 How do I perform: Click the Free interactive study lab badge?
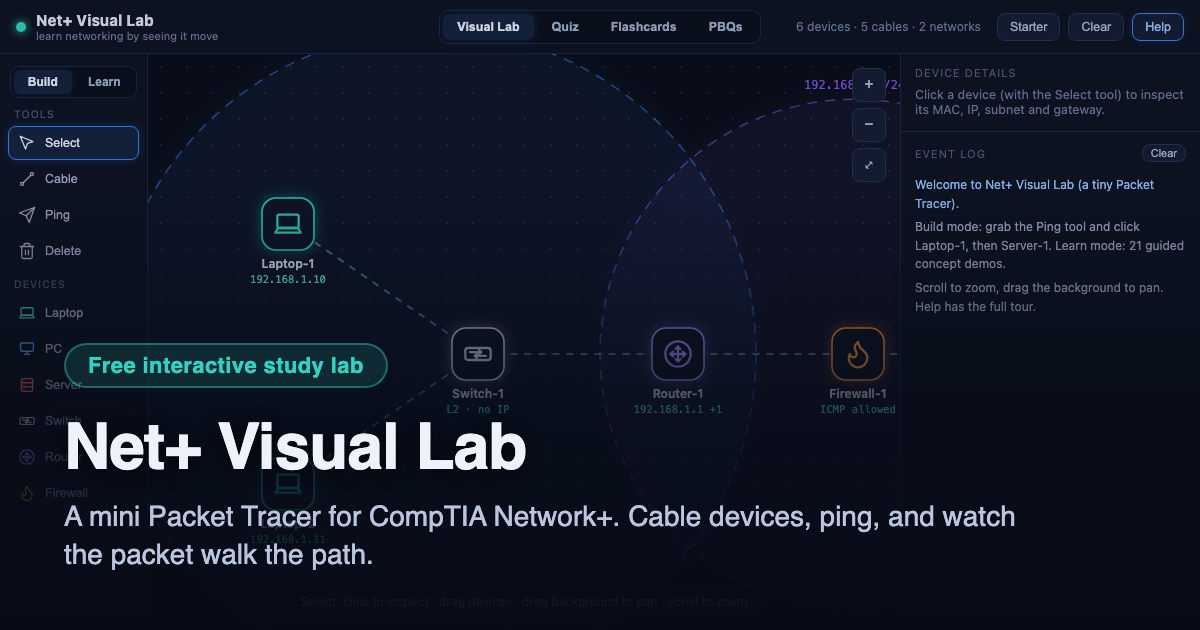click(226, 365)
